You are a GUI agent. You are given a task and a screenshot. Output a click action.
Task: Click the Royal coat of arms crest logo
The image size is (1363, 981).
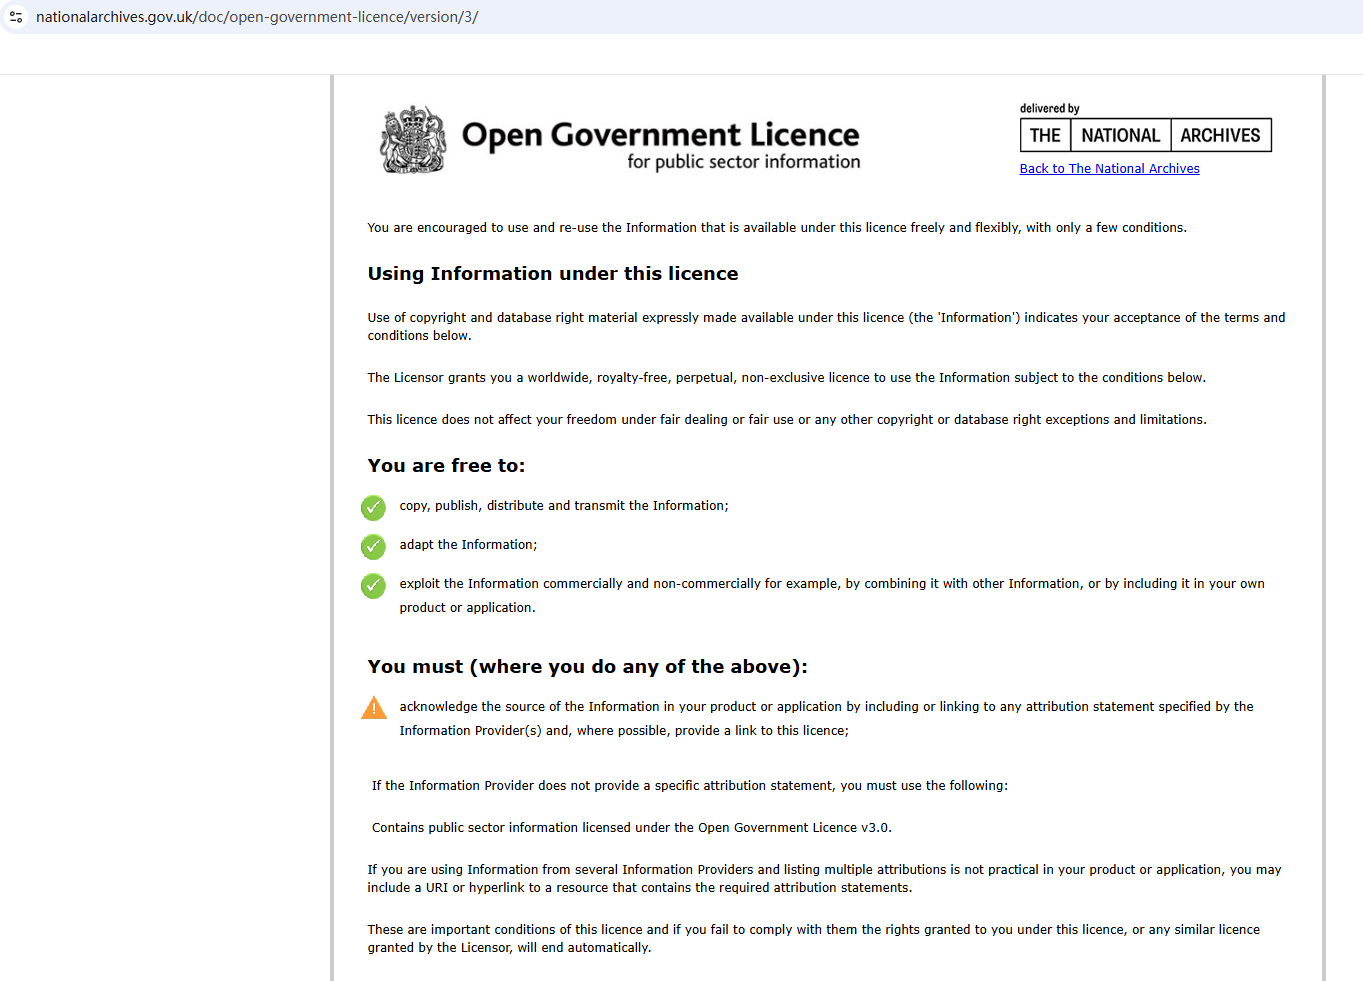tap(413, 140)
